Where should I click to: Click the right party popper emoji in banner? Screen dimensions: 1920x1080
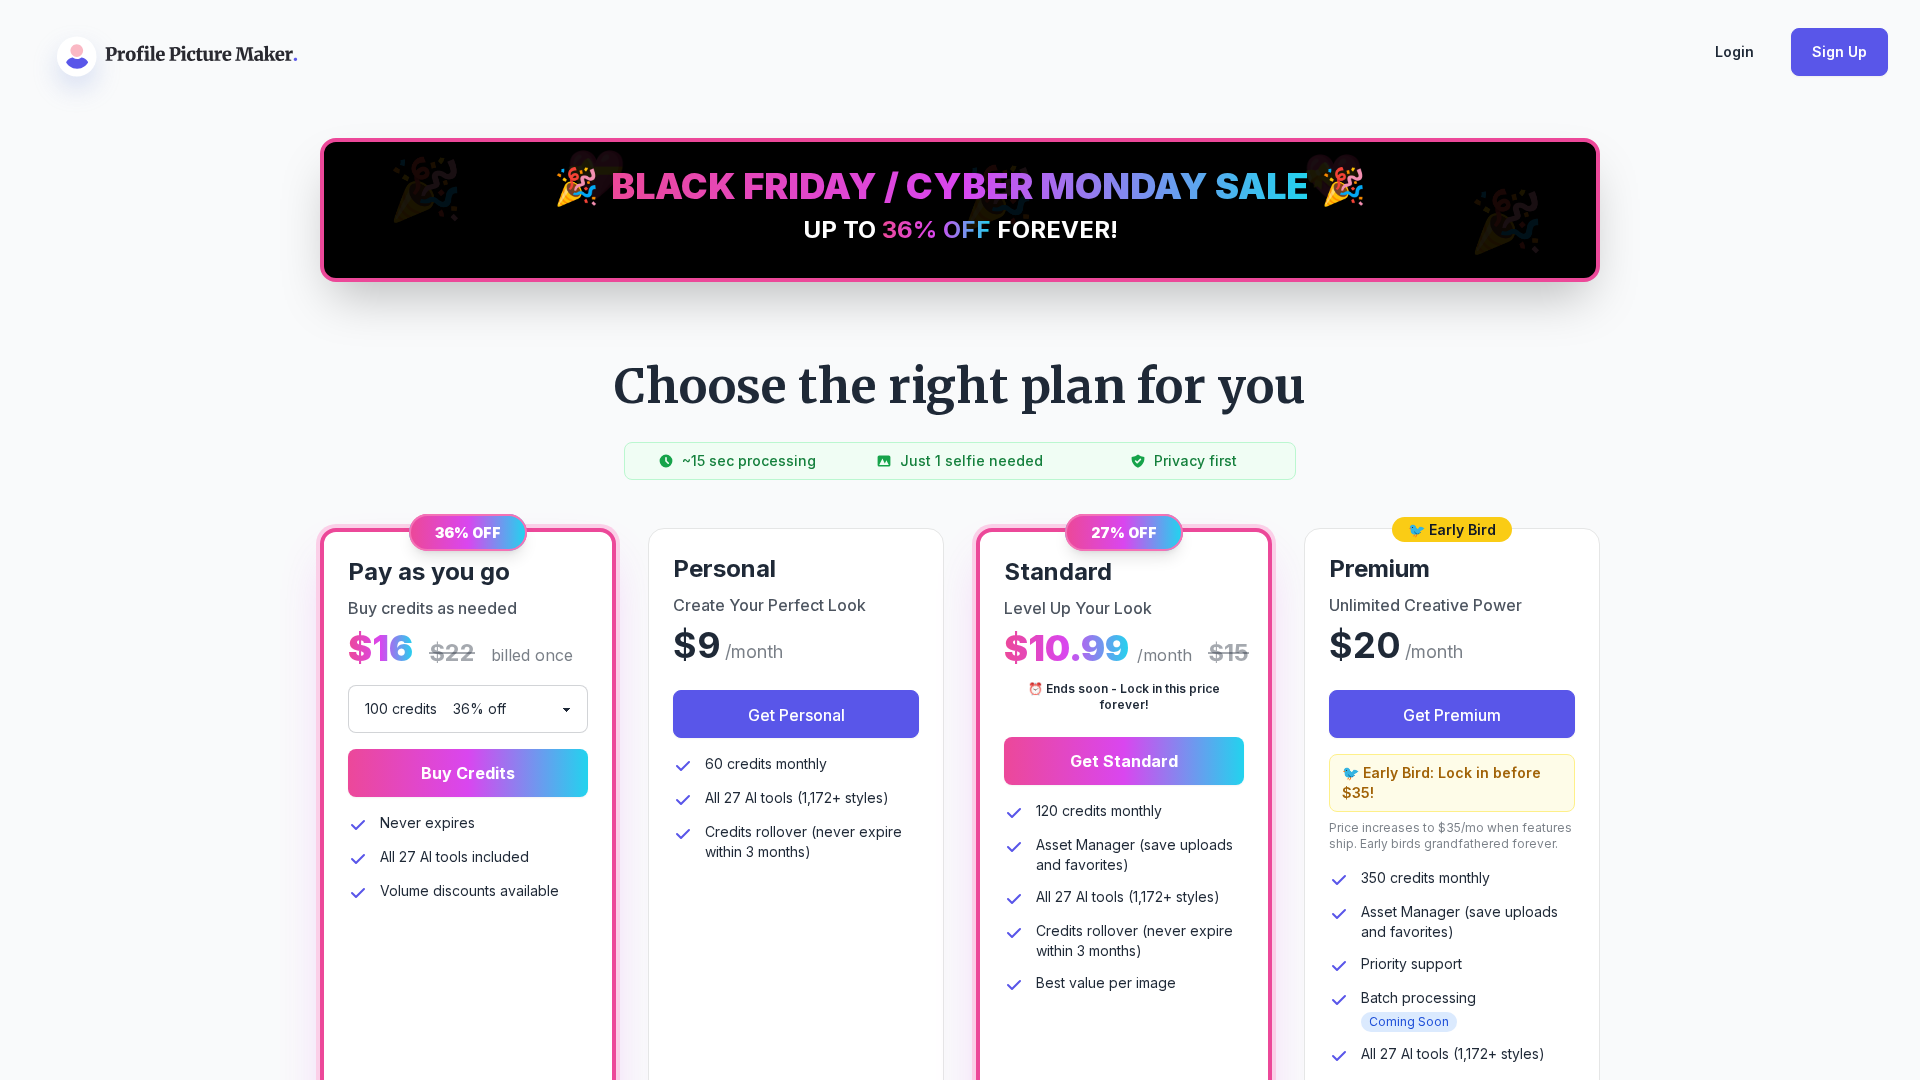click(x=1343, y=187)
